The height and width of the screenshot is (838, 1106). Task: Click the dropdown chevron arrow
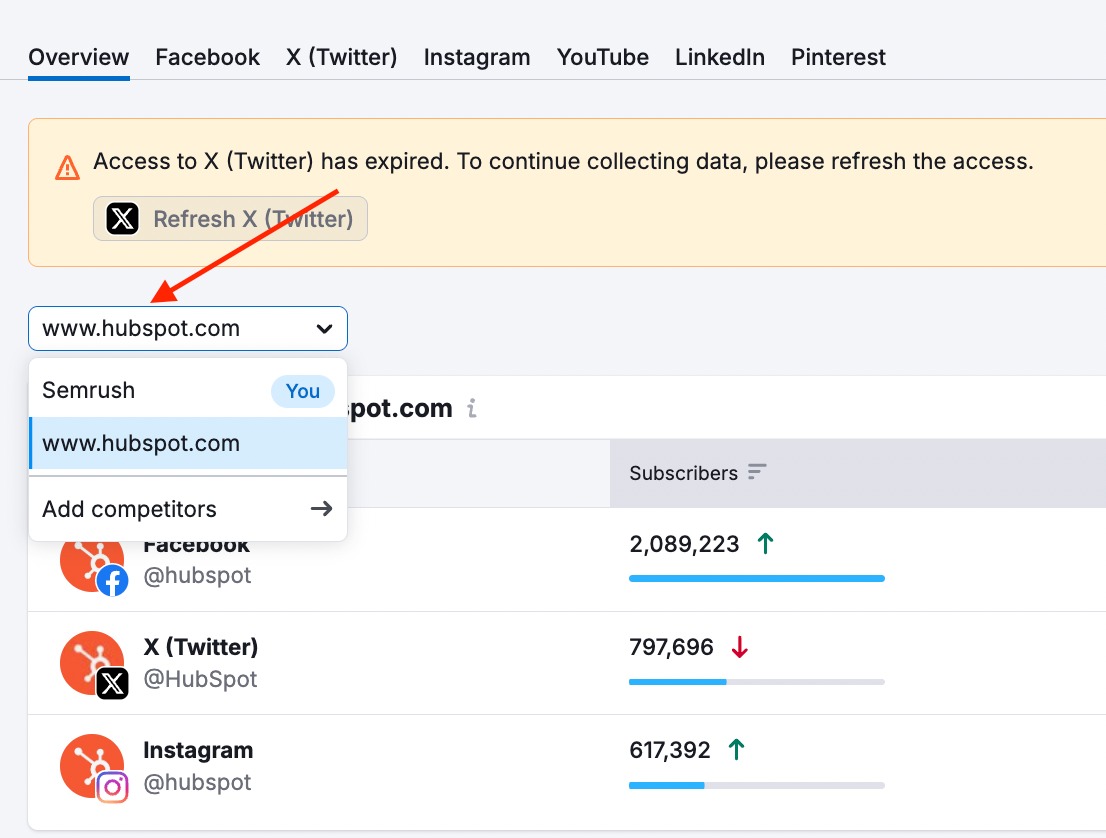click(324, 329)
